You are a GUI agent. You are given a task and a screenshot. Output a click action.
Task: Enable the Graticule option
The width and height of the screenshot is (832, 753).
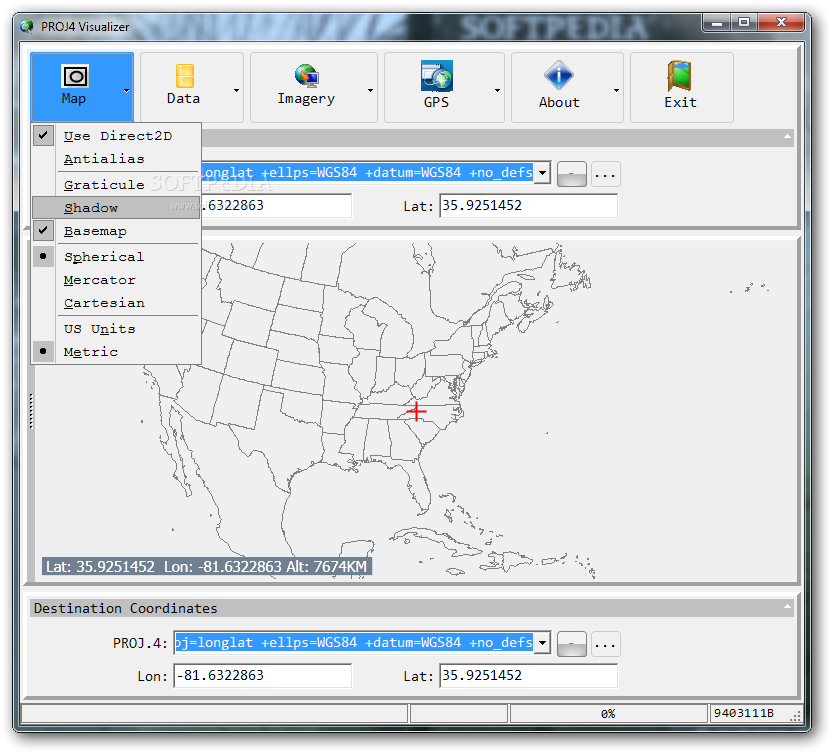click(116, 185)
